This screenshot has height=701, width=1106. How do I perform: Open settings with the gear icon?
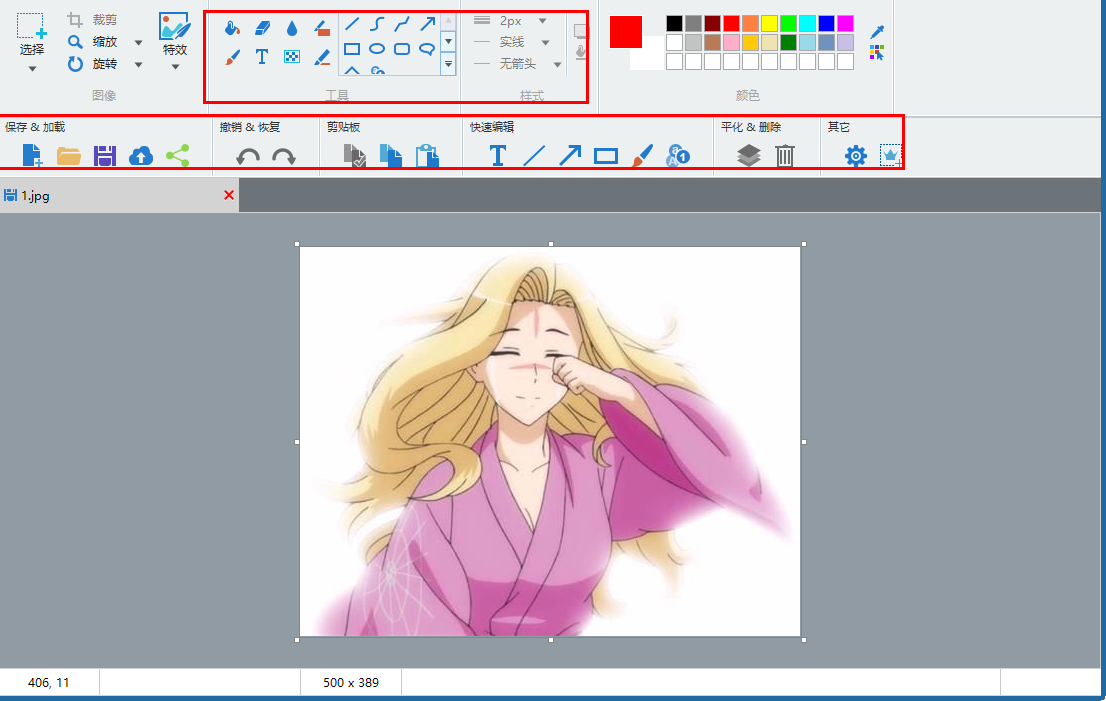pyautogui.click(x=856, y=156)
